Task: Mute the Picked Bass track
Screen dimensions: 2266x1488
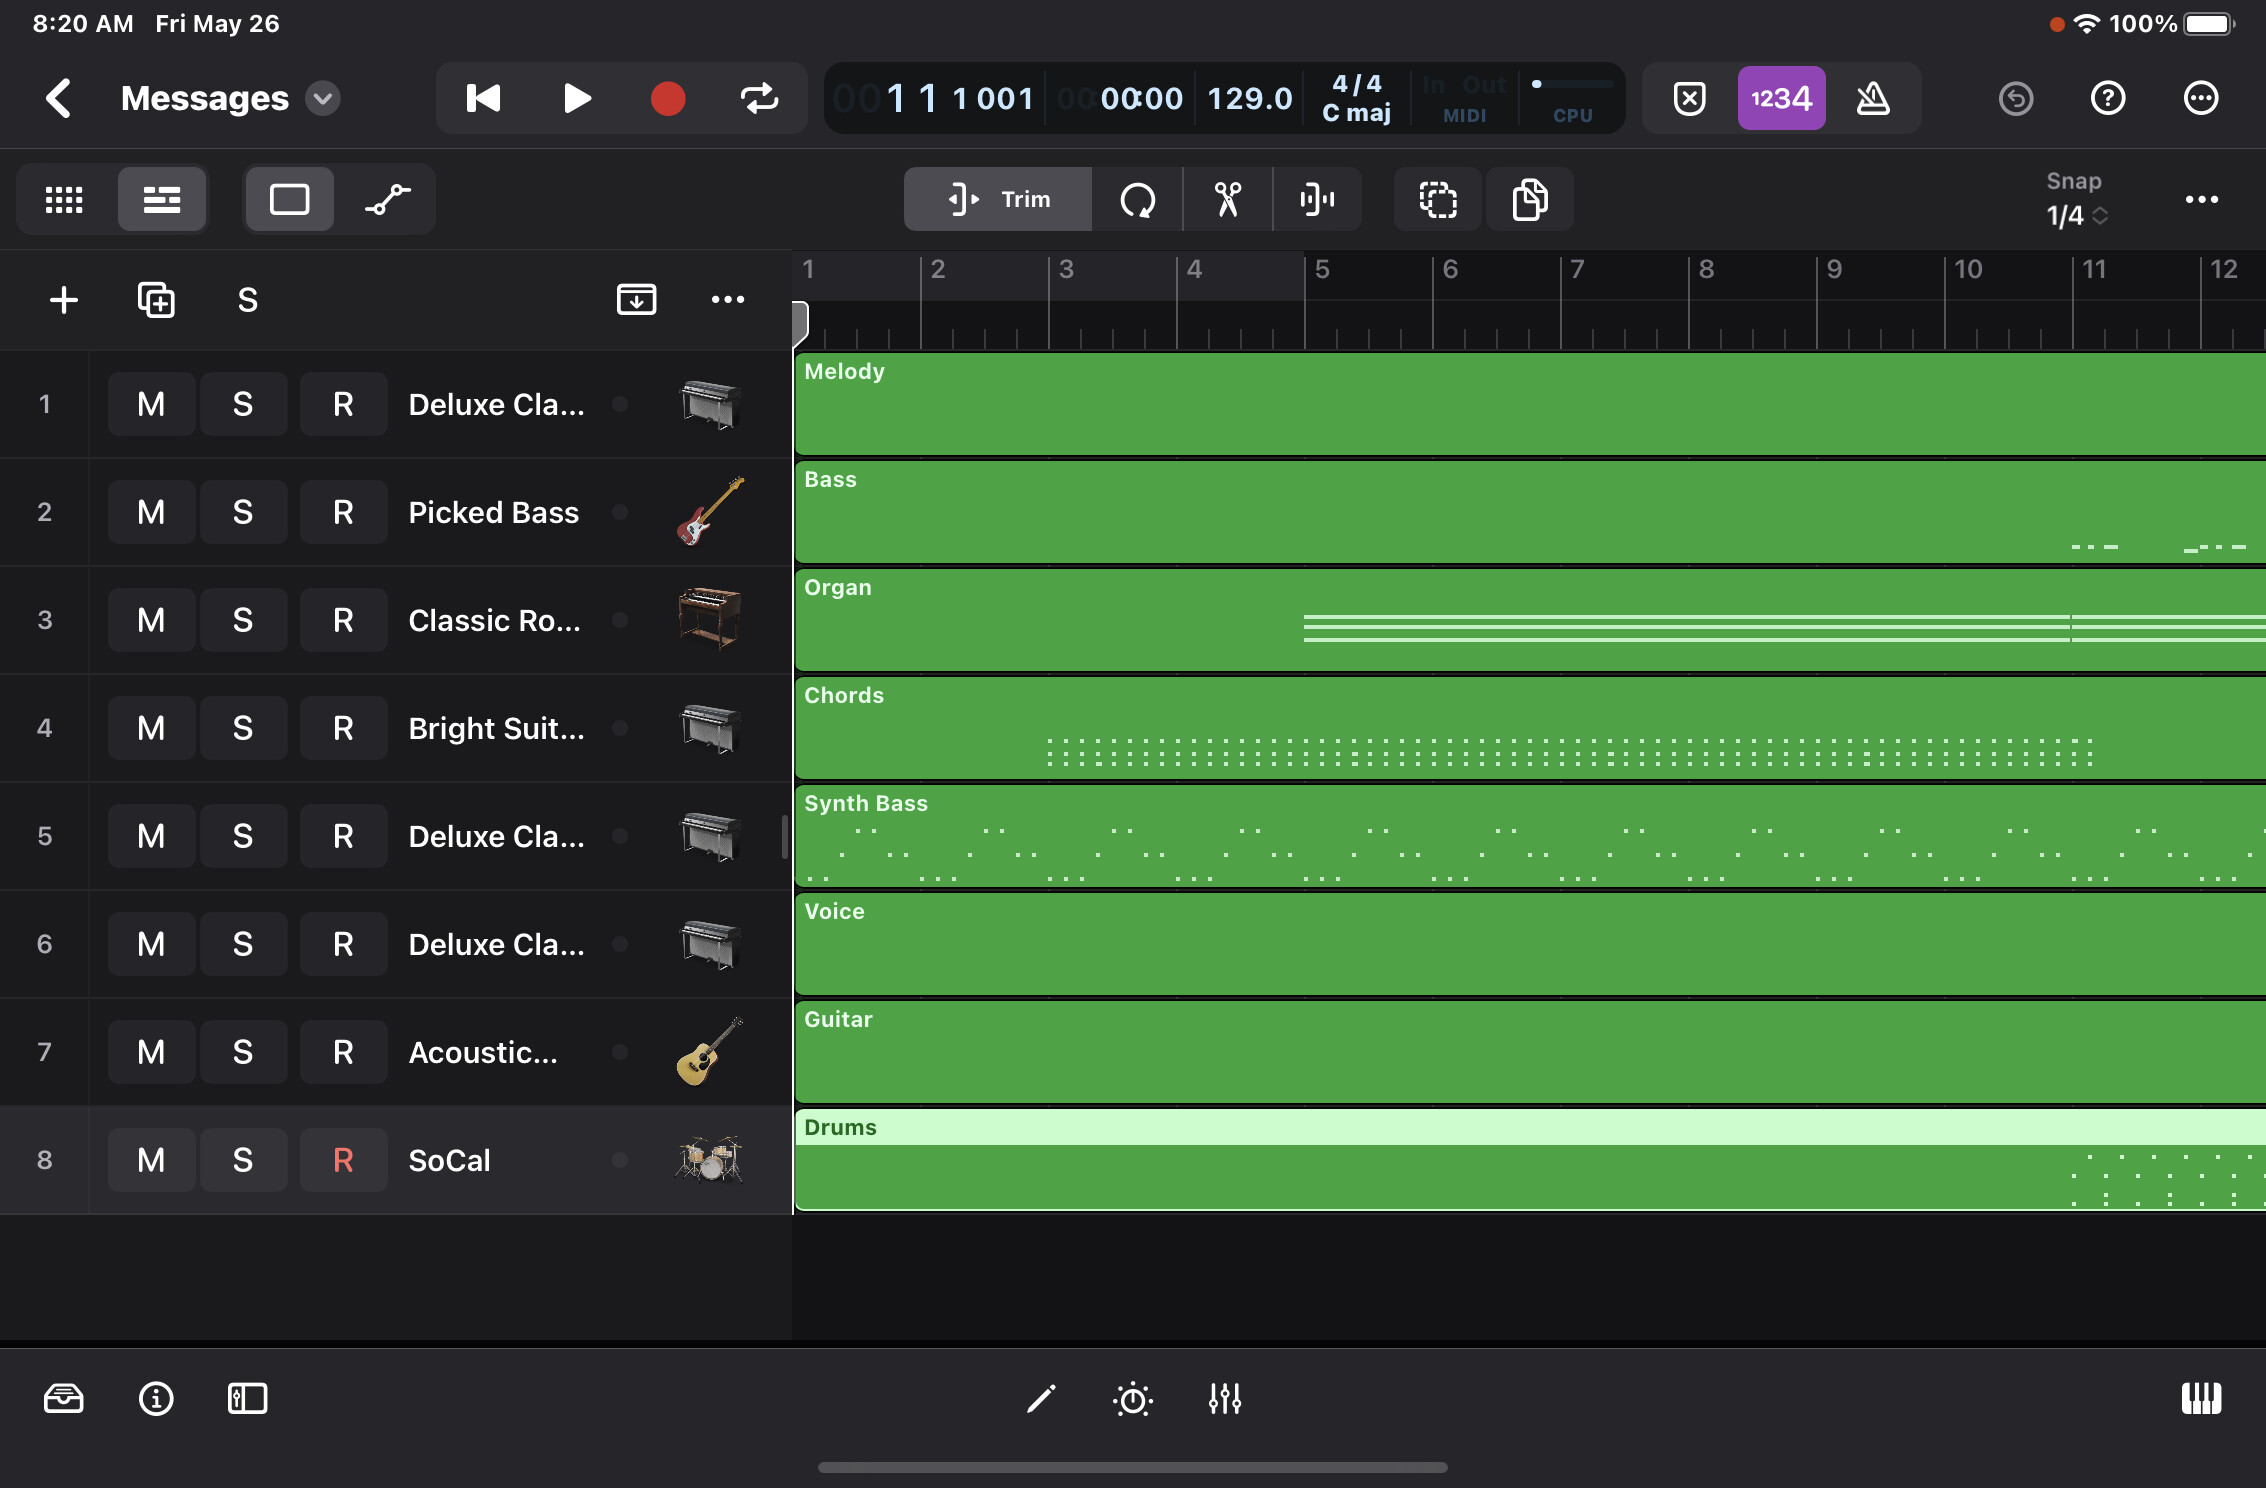Action: pyautogui.click(x=151, y=512)
